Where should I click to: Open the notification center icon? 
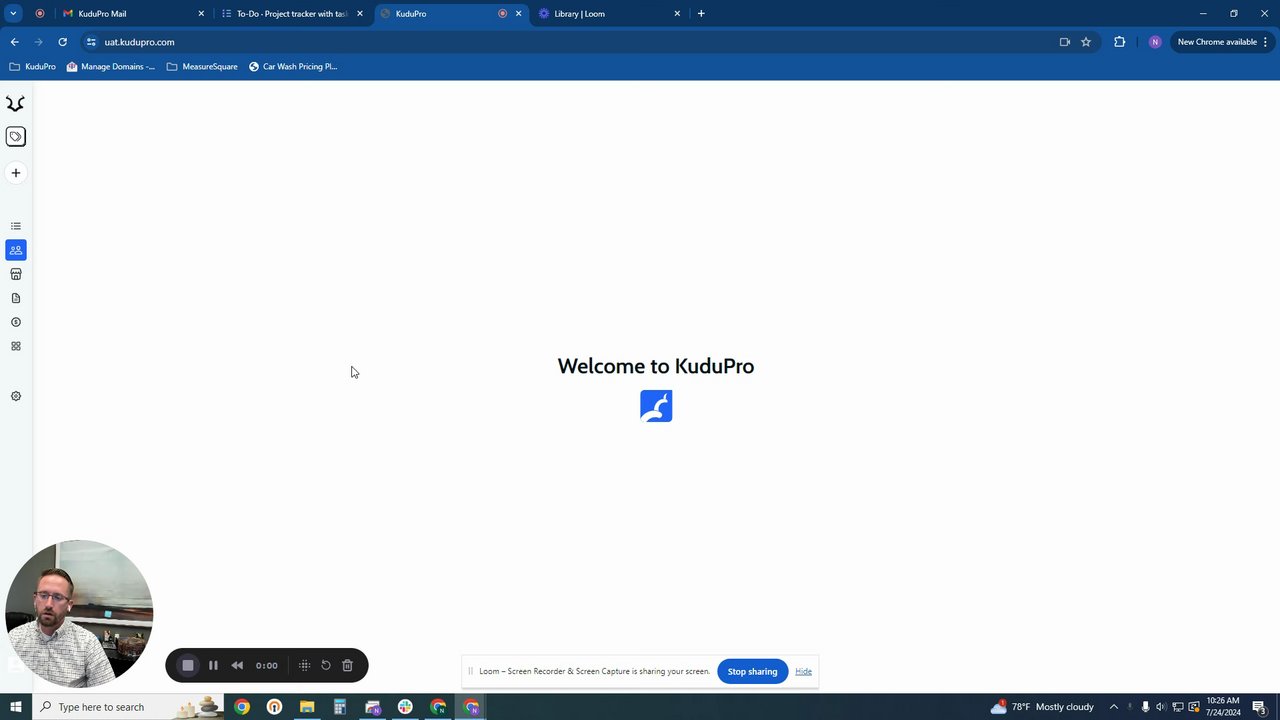[x=1260, y=707]
